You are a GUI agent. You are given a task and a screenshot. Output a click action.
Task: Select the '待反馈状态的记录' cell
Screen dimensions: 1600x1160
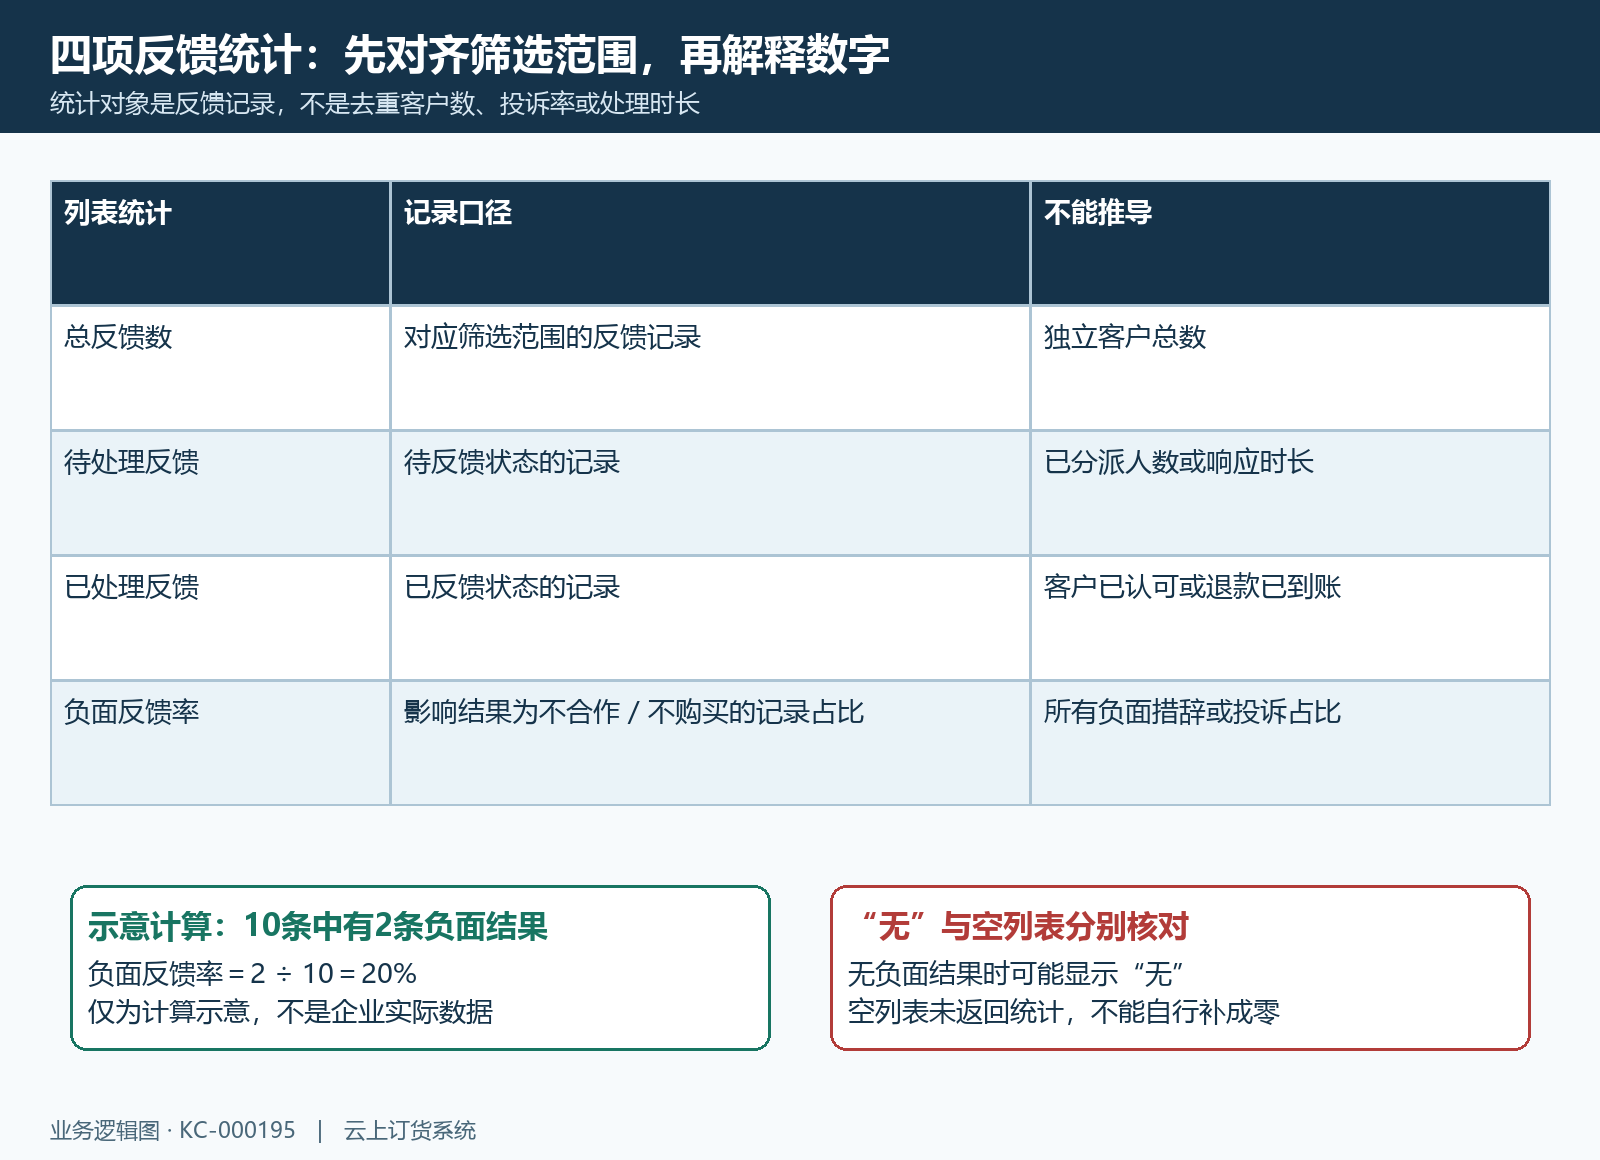click(x=710, y=493)
